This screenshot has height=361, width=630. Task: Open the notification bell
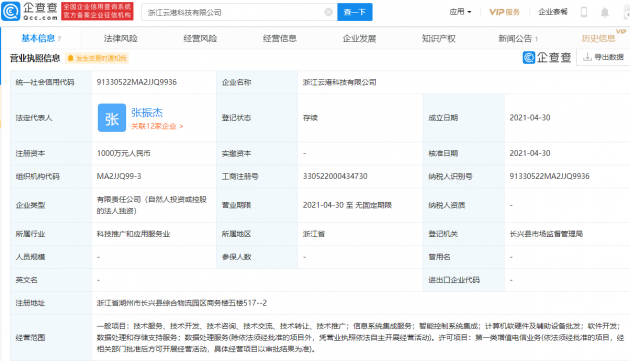(x=605, y=12)
